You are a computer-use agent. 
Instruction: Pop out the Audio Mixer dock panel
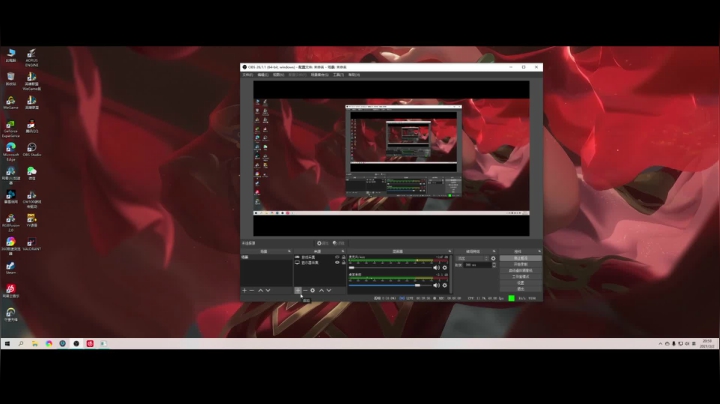click(x=450, y=252)
